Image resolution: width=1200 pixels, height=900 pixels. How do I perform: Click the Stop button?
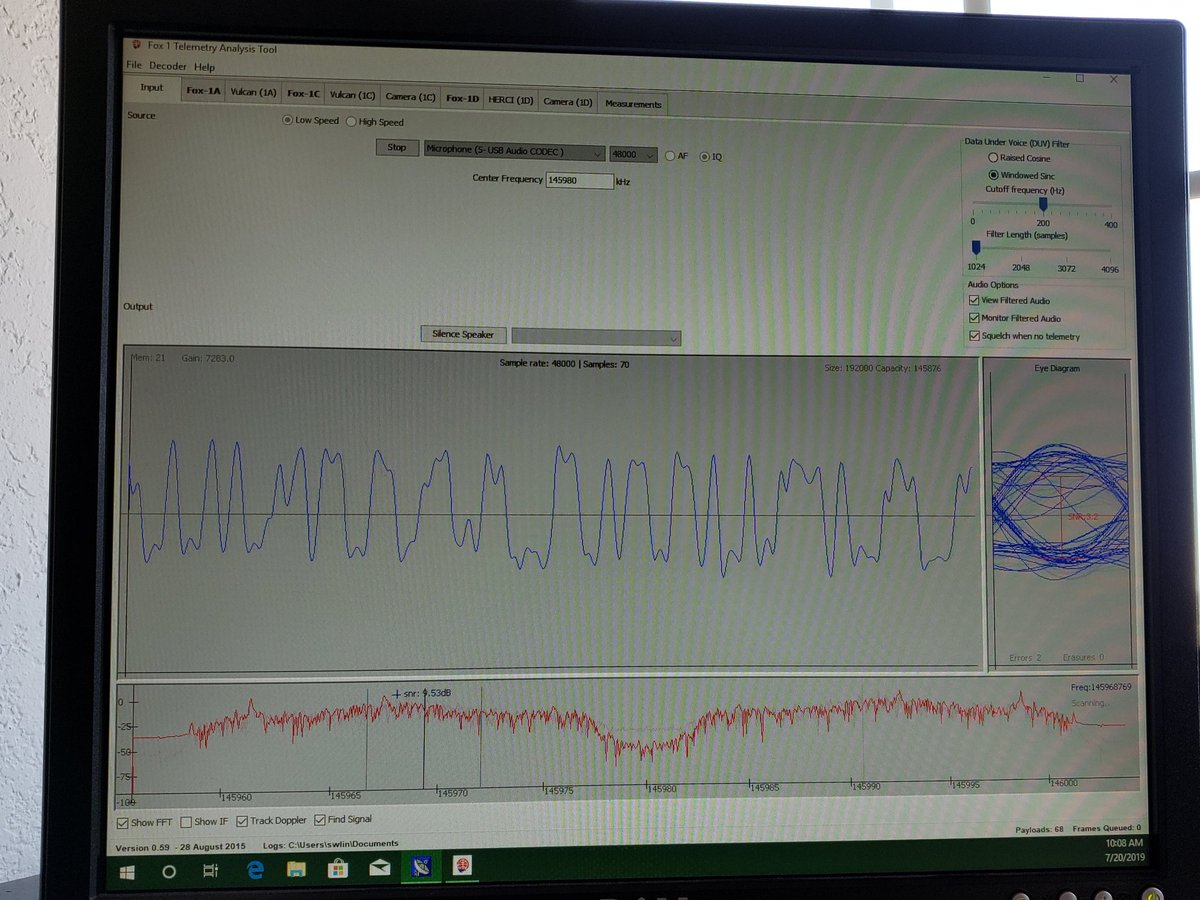tap(397, 147)
